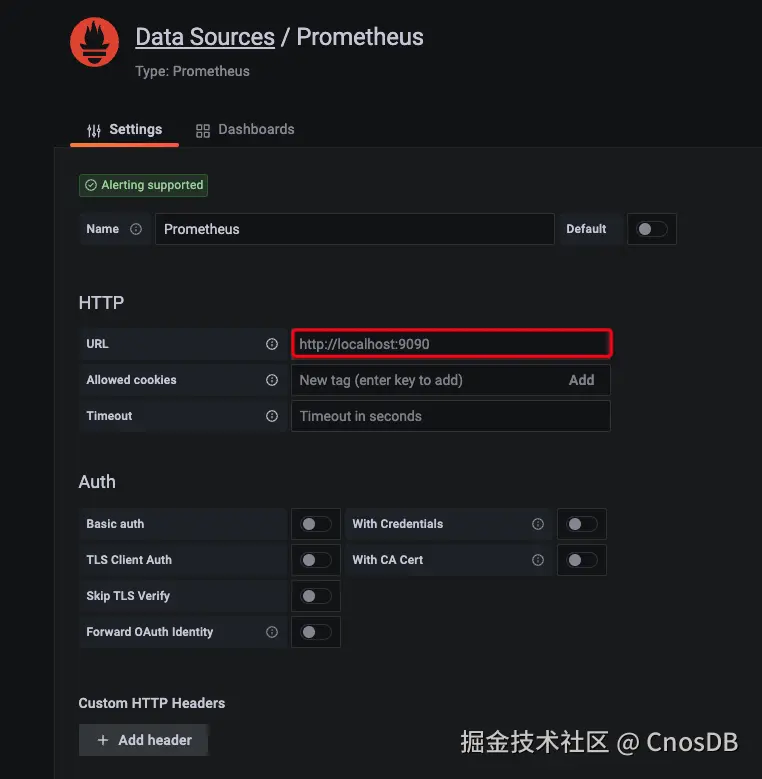Click the Allowed cookies info icon

point(272,380)
